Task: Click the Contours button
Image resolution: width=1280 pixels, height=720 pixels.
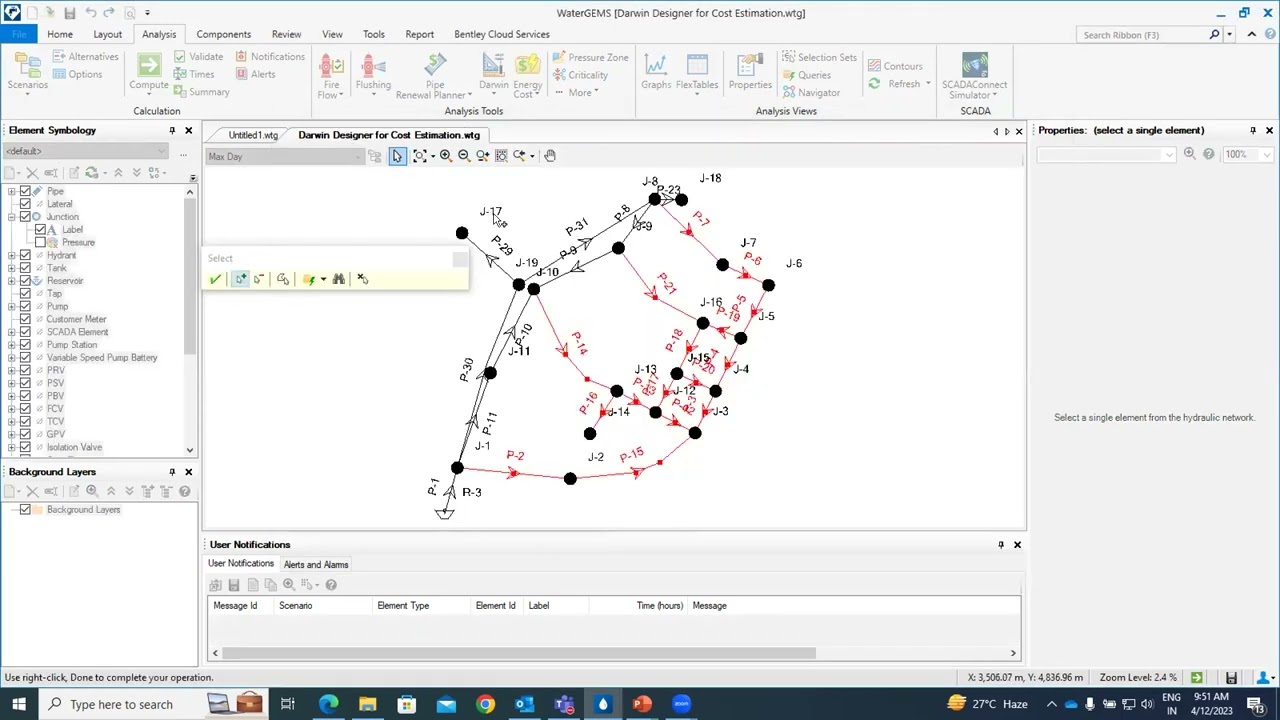Action: coord(895,66)
